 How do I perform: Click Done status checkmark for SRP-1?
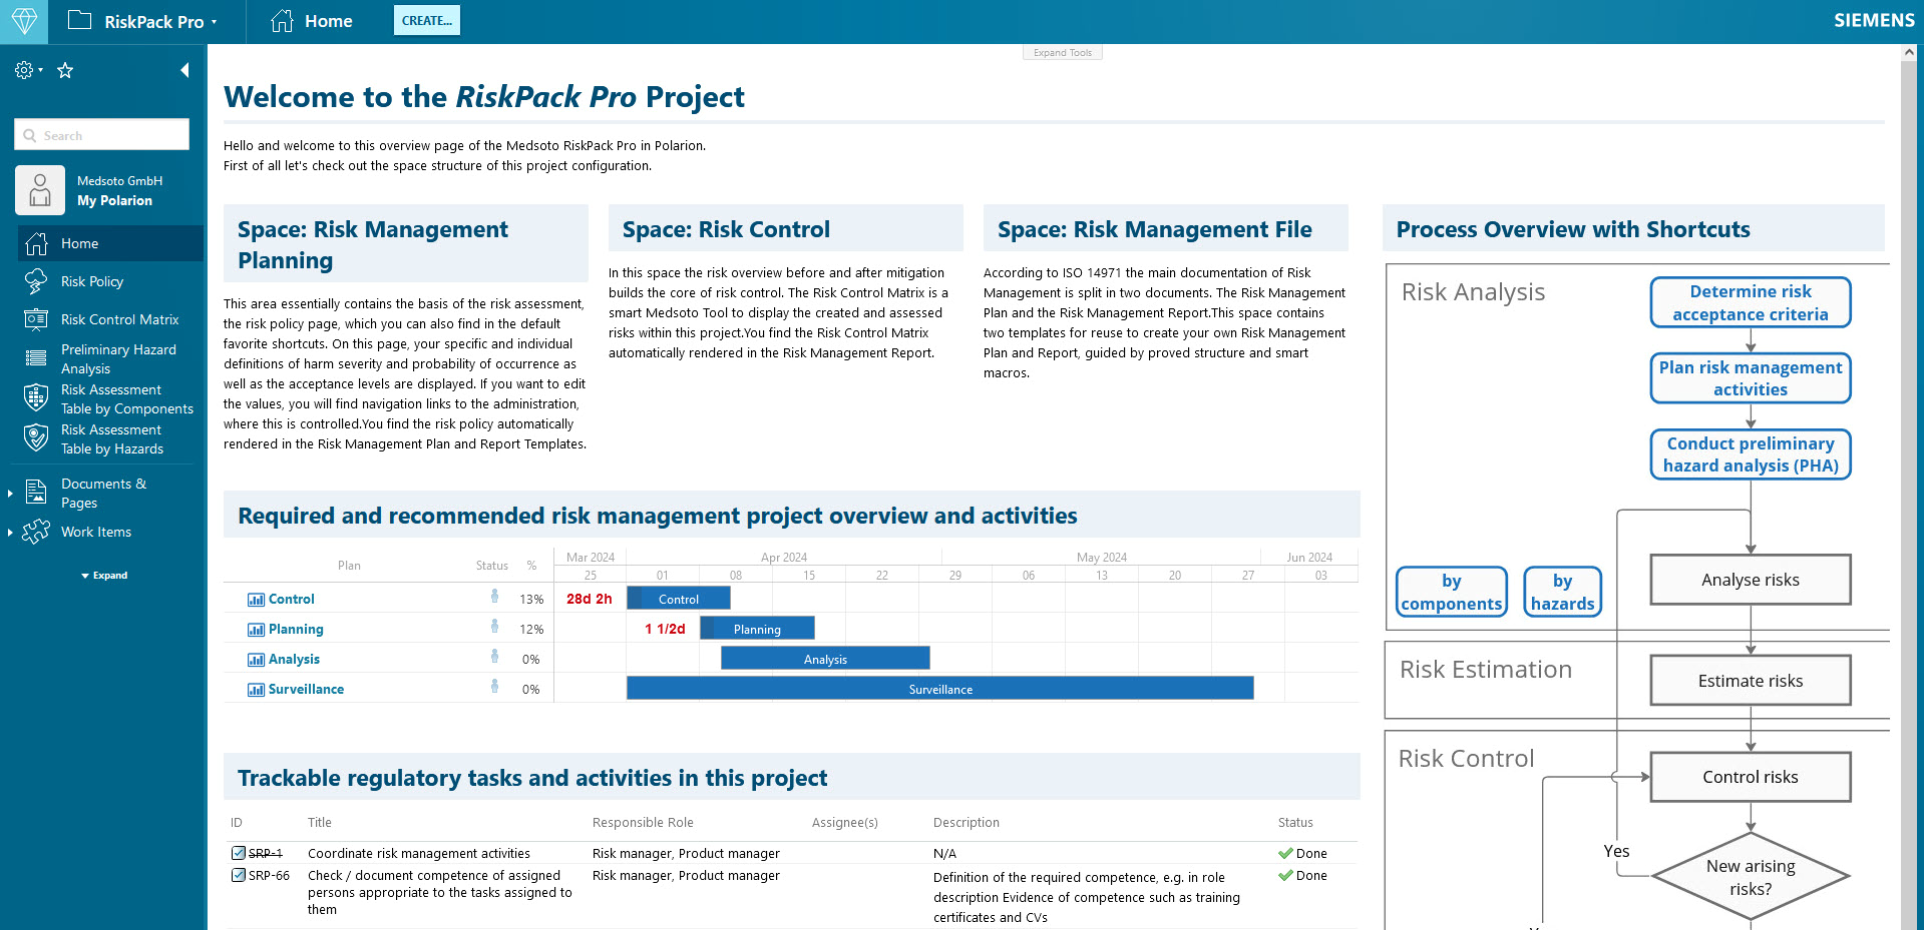(1285, 853)
